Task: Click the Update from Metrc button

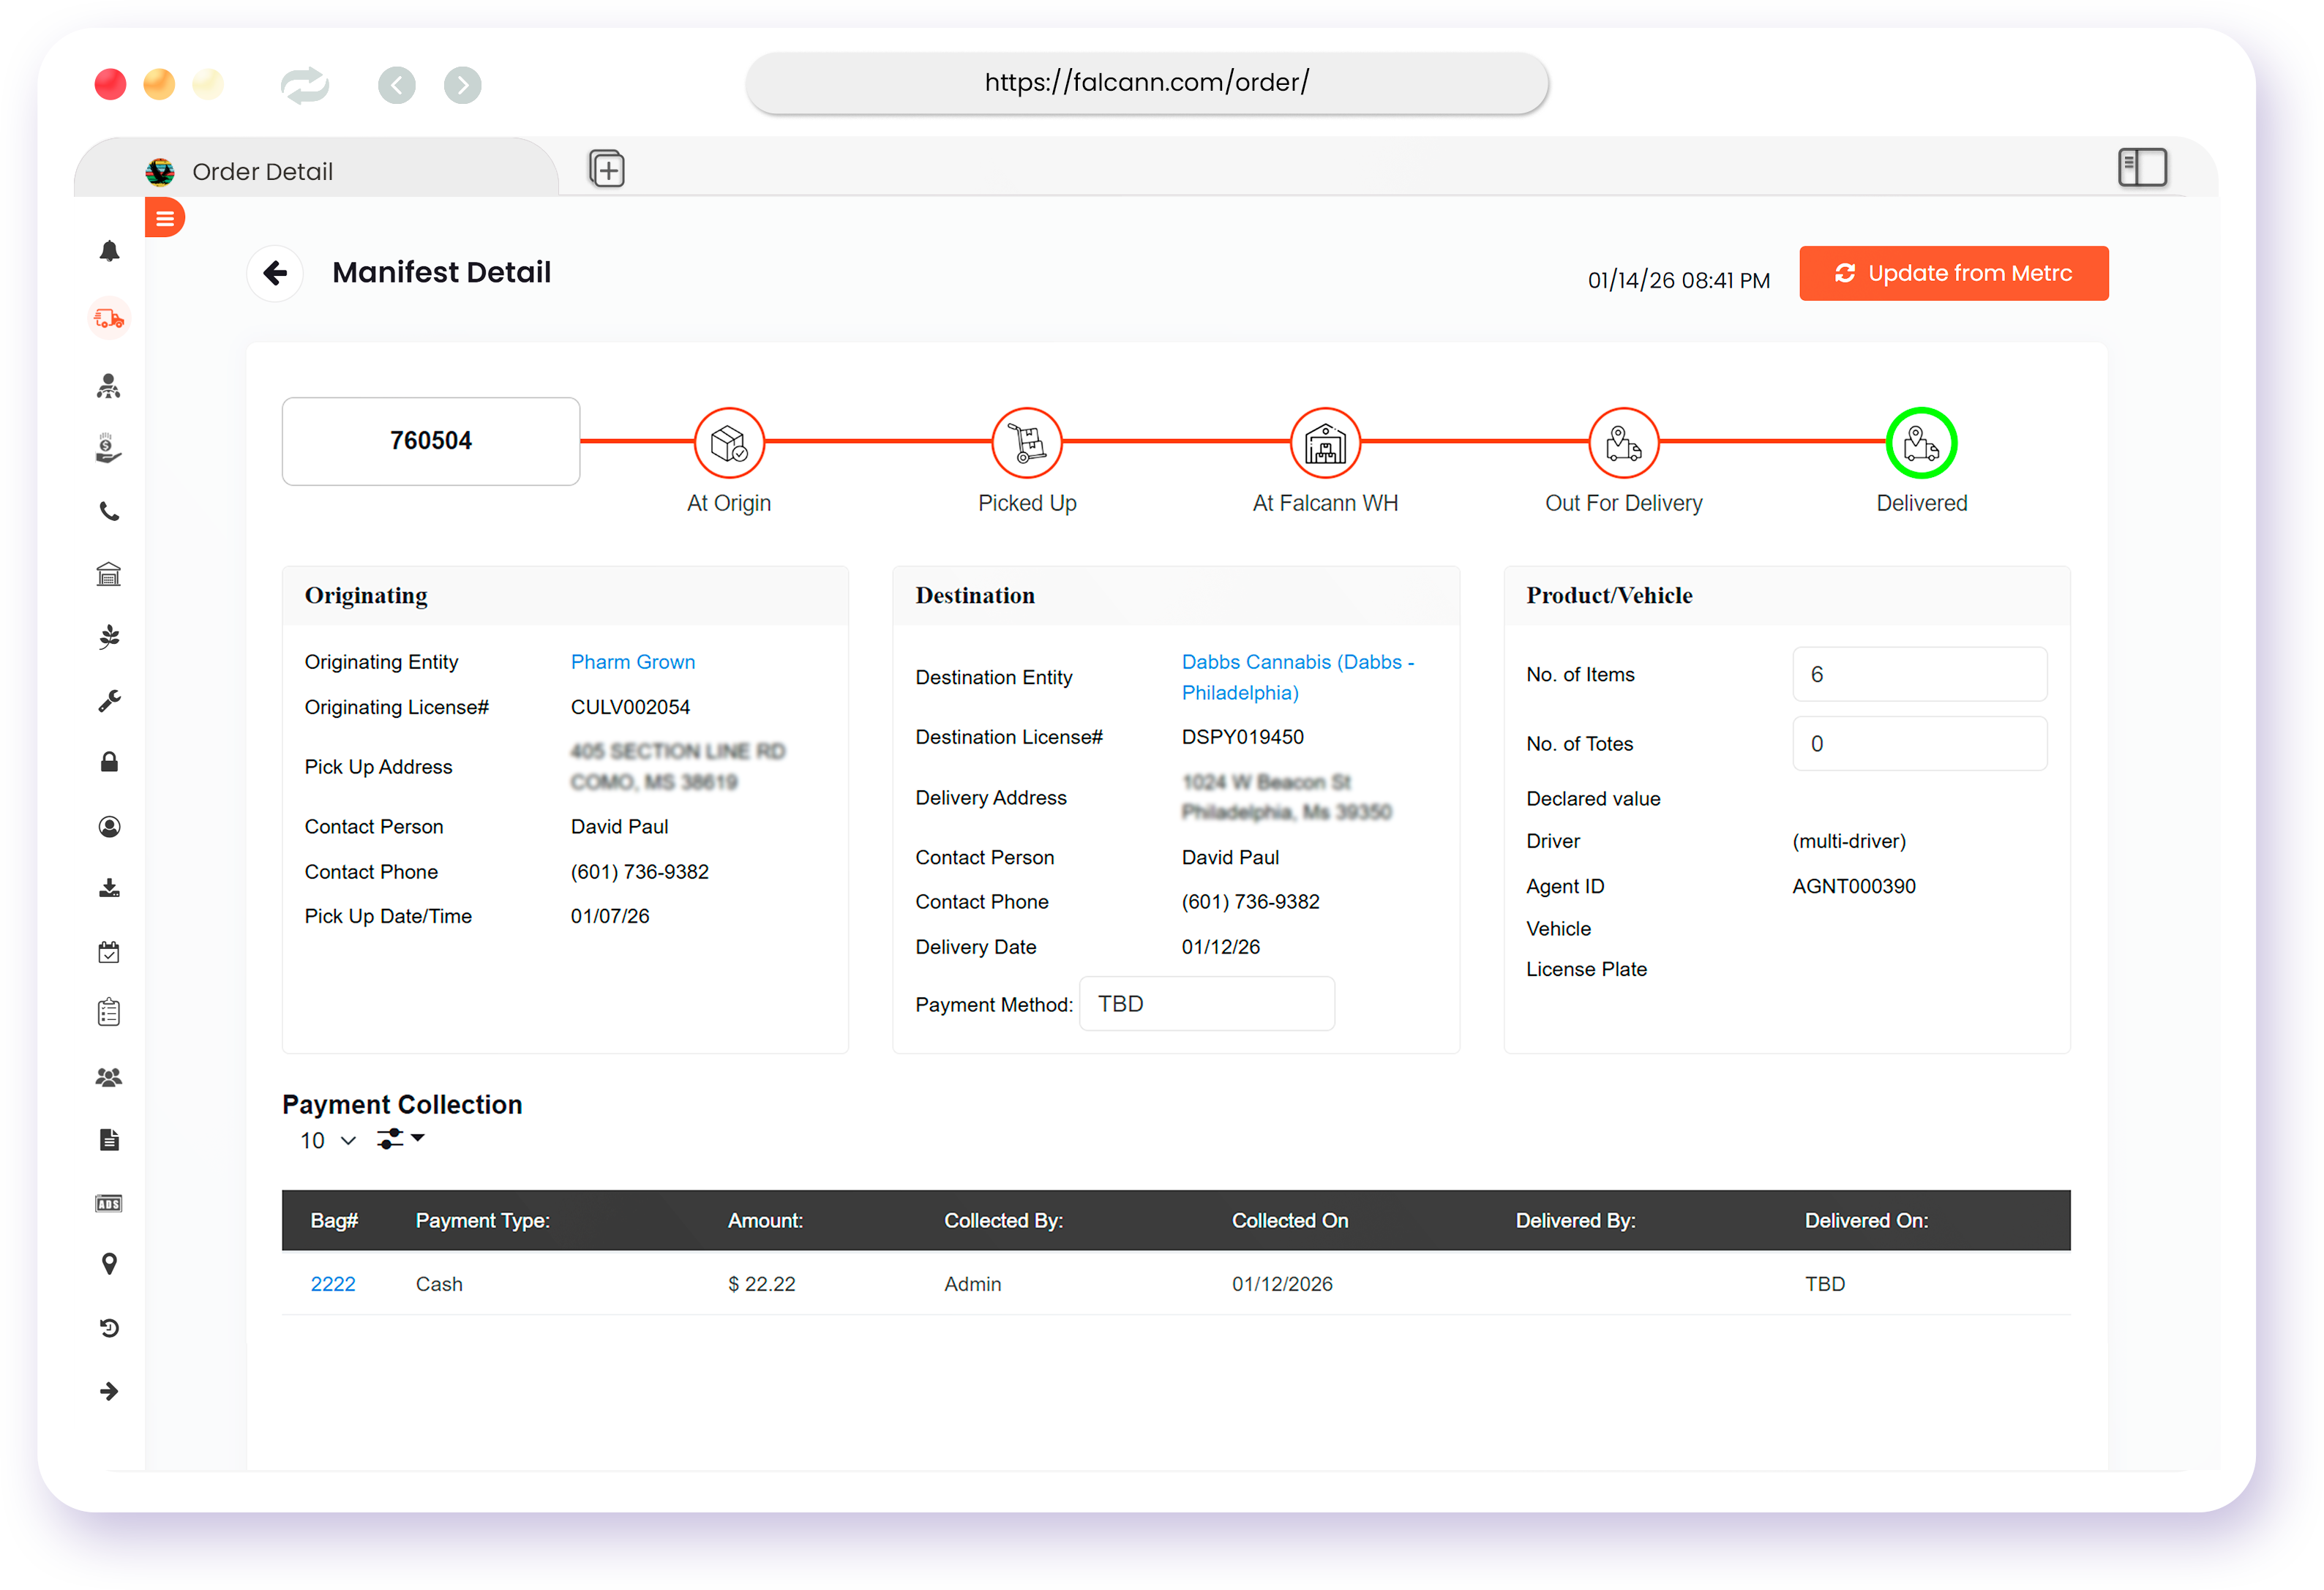Action: [1952, 273]
